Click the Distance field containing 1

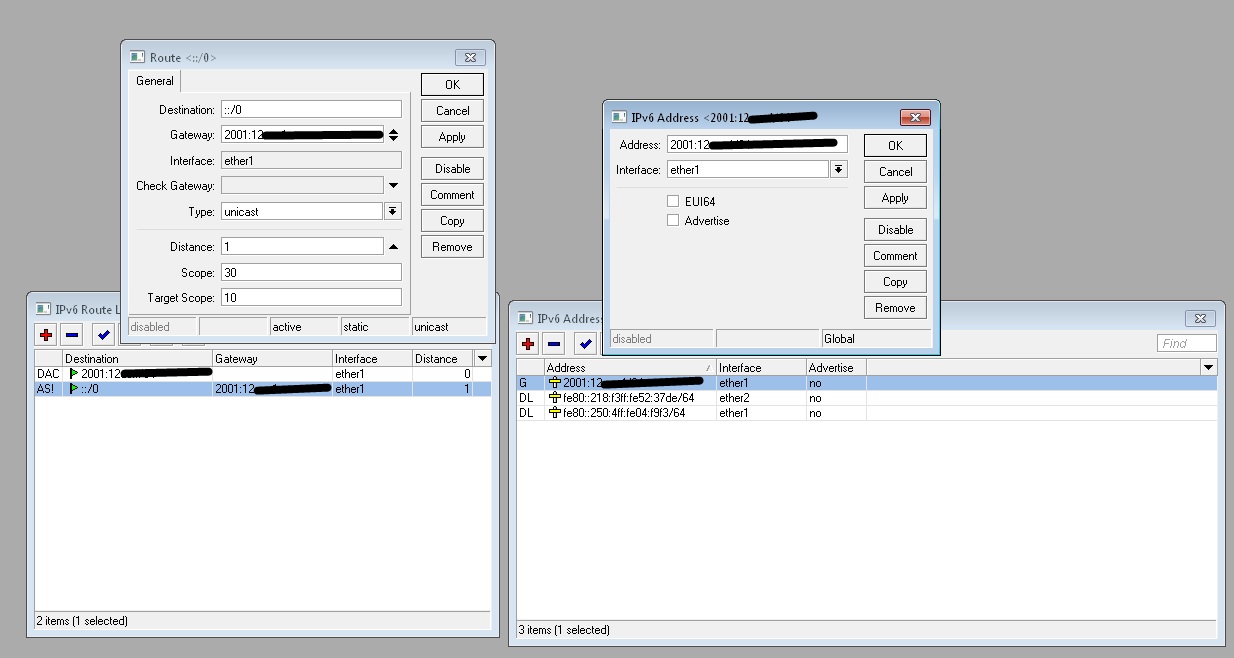click(x=302, y=246)
